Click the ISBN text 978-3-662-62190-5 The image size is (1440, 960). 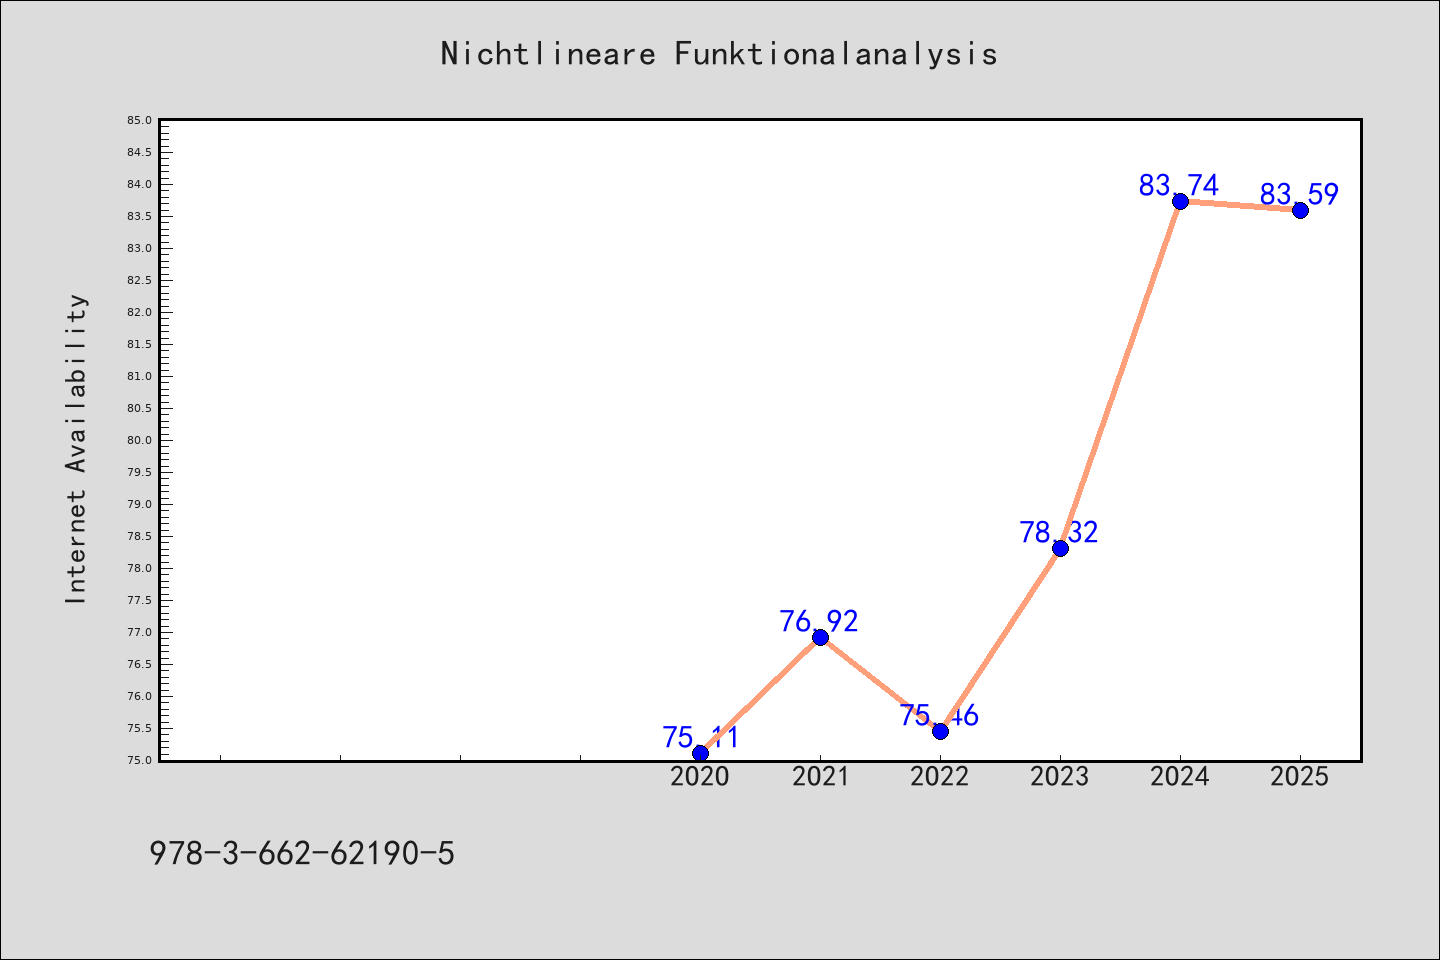coord(302,853)
